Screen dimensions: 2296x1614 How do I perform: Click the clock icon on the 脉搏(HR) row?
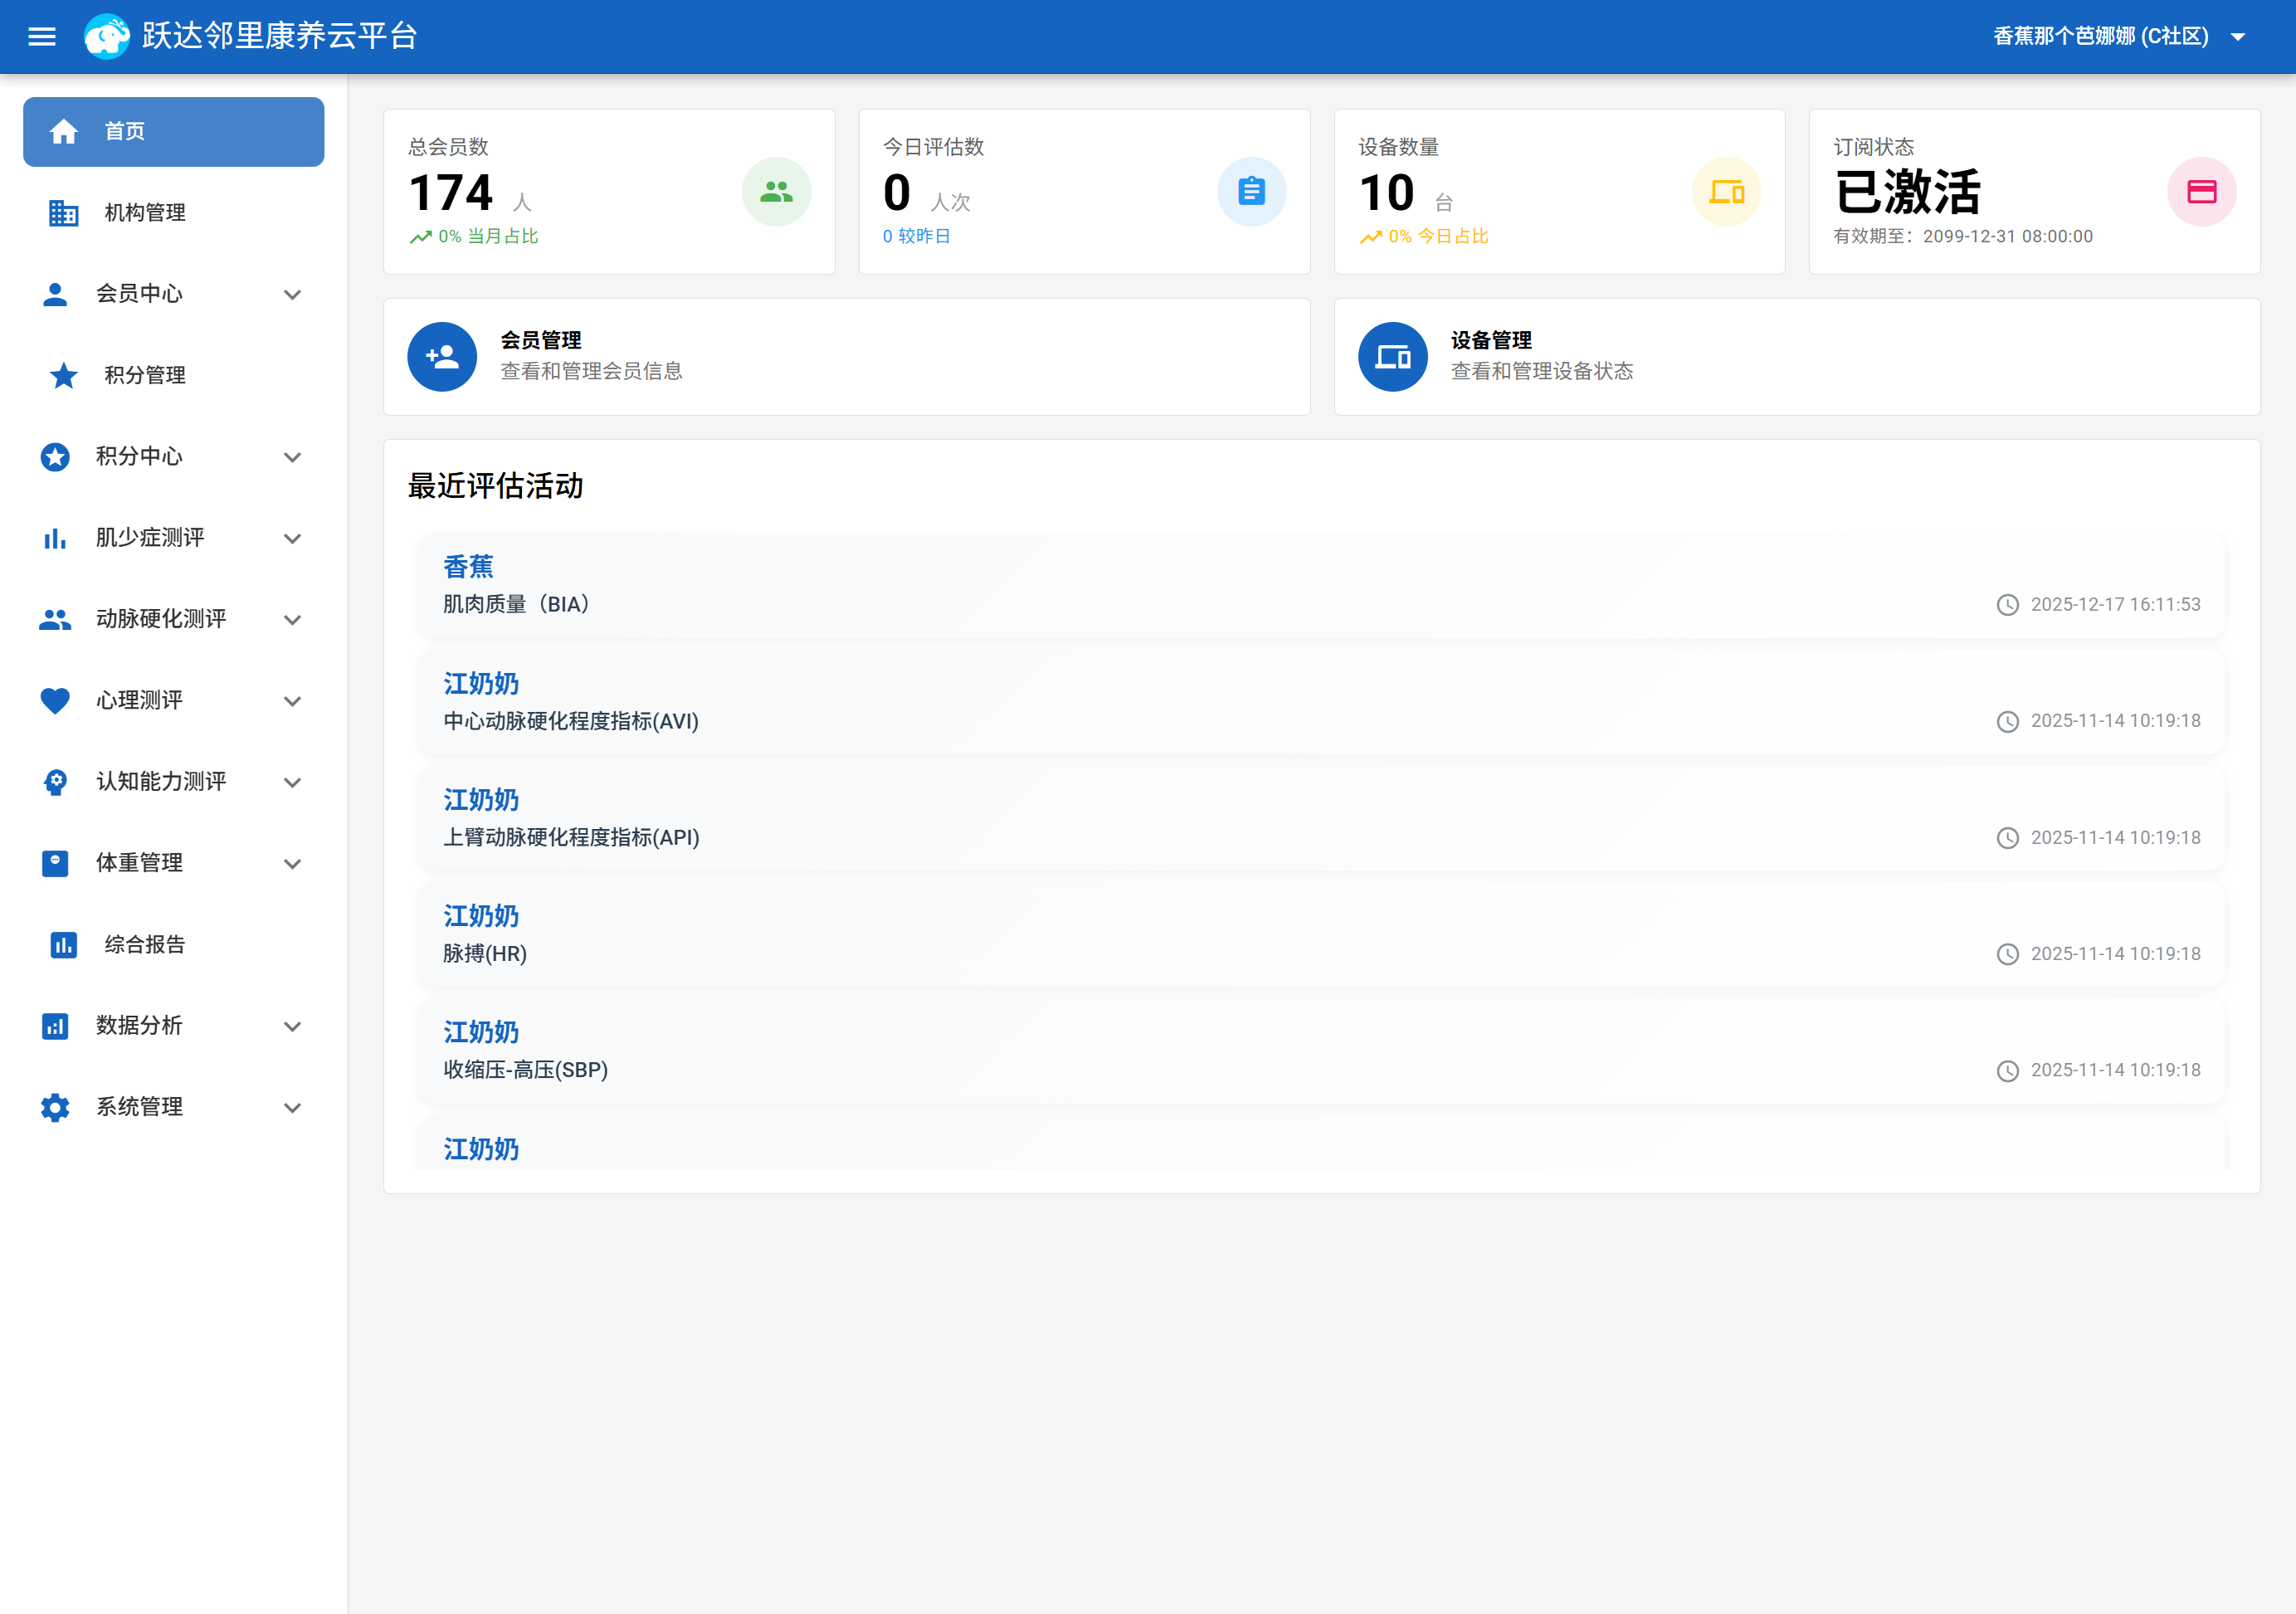coord(2007,954)
